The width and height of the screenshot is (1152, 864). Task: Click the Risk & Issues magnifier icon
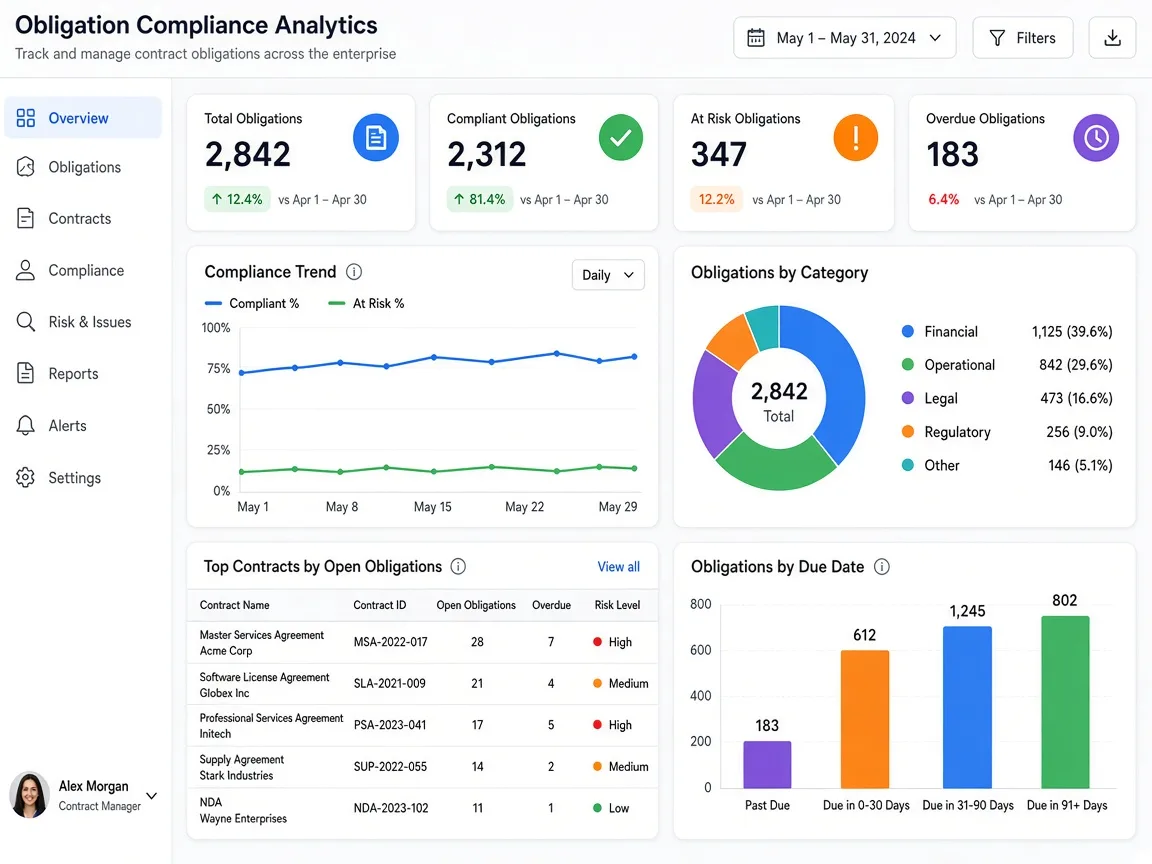pos(26,322)
